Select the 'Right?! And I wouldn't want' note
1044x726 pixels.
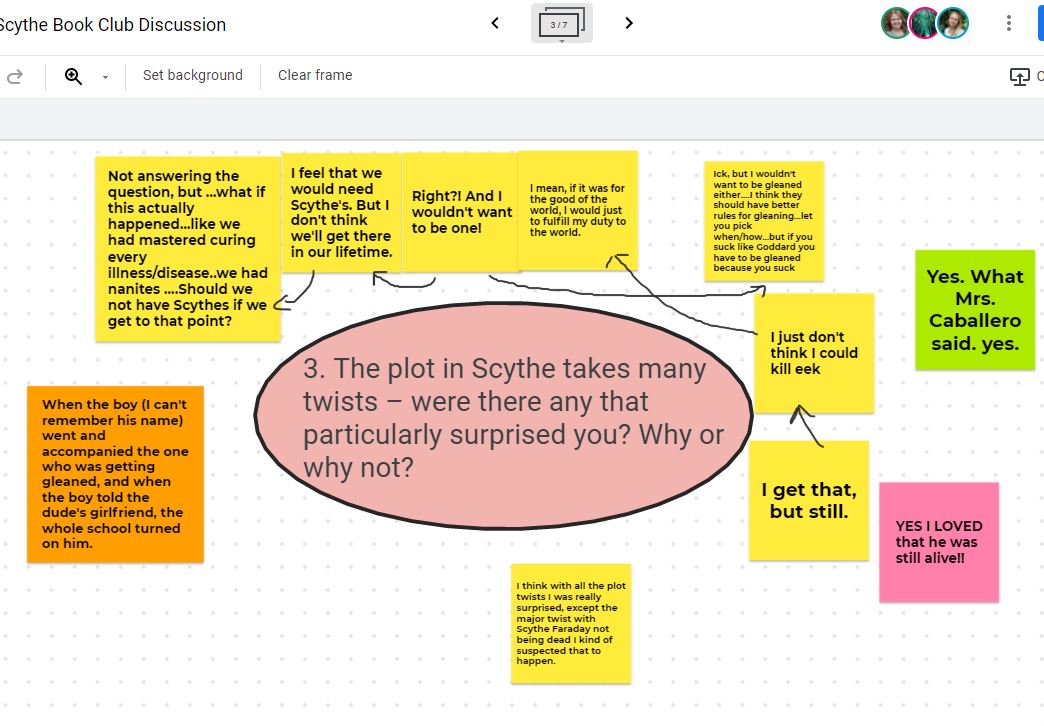461,212
